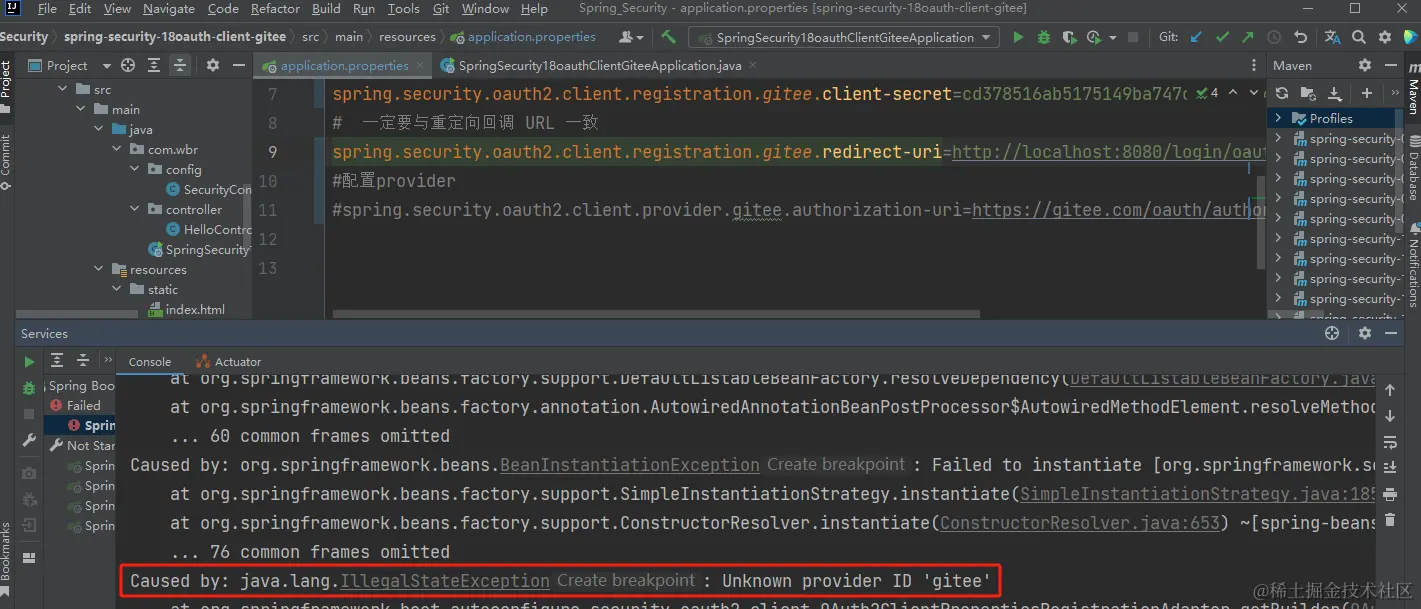Open the translate icon in toolbar

pyautogui.click(x=1332, y=37)
